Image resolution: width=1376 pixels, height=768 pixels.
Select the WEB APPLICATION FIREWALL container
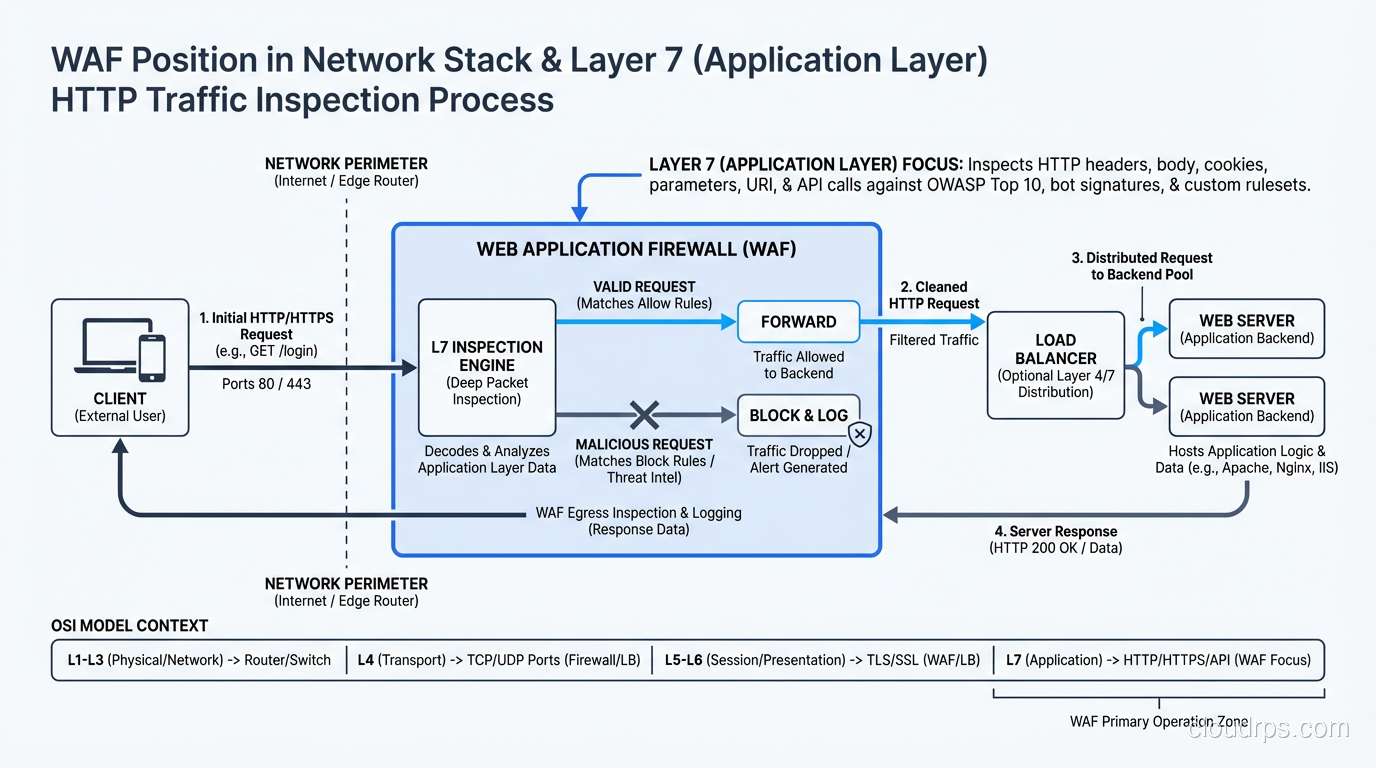[x=636, y=249]
